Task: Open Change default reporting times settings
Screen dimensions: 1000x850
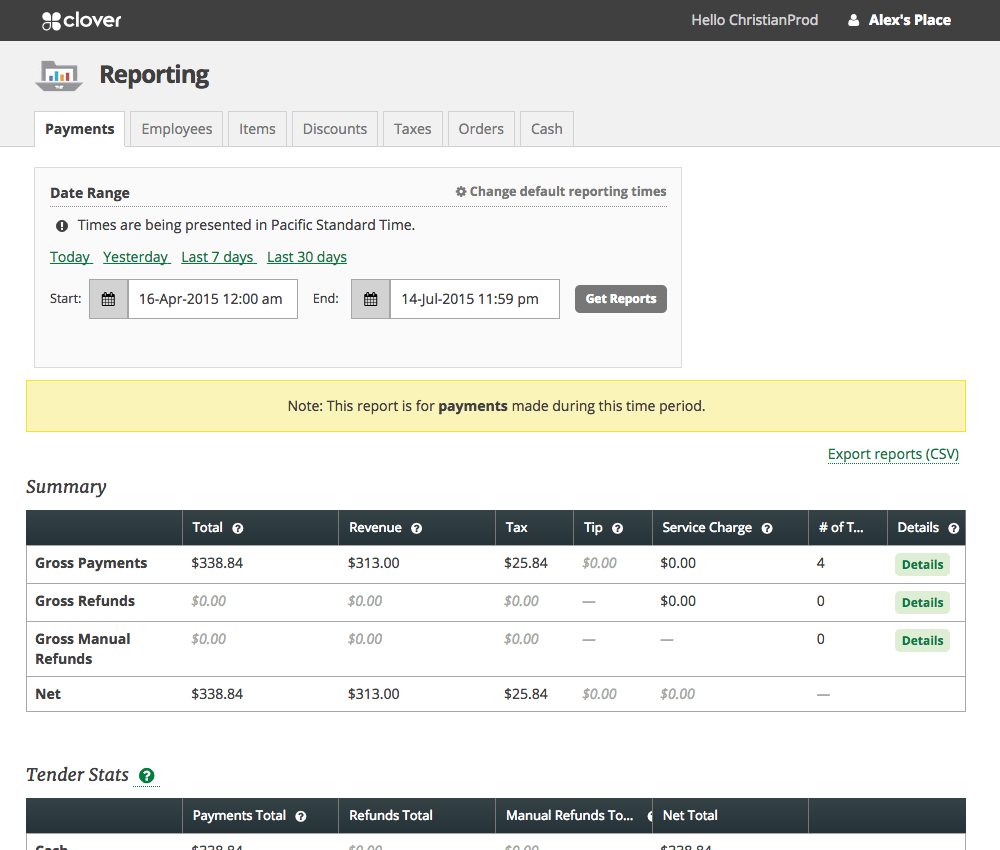Action: point(561,192)
